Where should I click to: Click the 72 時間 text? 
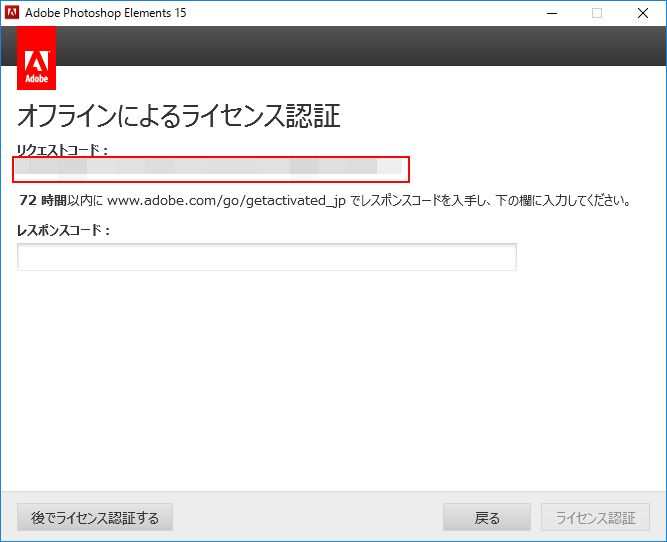(x=43, y=200)
